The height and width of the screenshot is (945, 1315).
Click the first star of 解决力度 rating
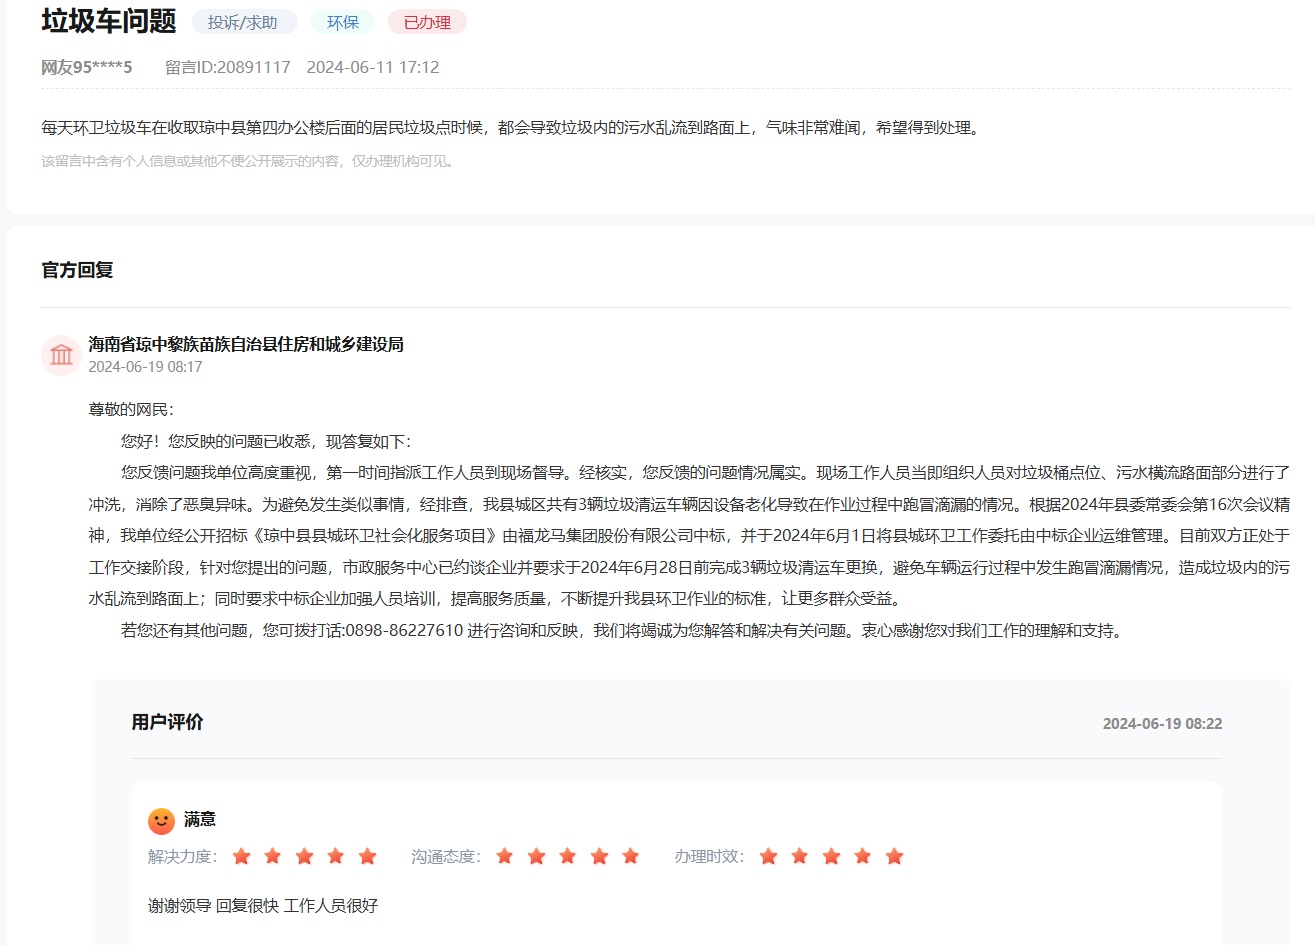(x=241, y=856)
